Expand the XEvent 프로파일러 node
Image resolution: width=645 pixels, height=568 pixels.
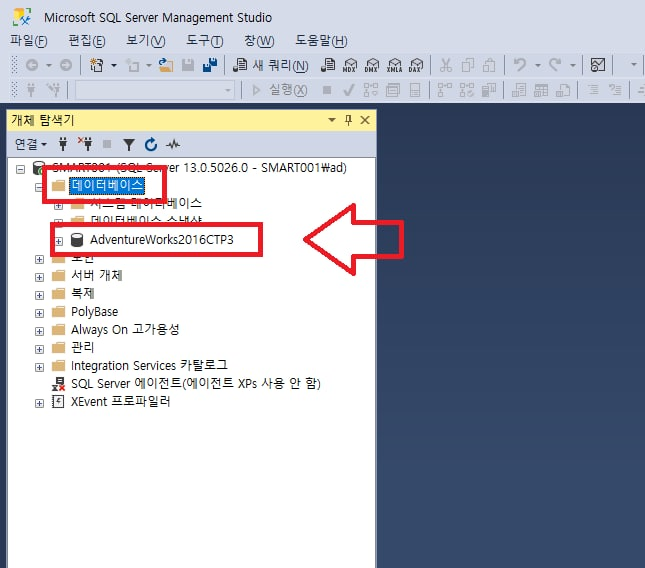39,403
